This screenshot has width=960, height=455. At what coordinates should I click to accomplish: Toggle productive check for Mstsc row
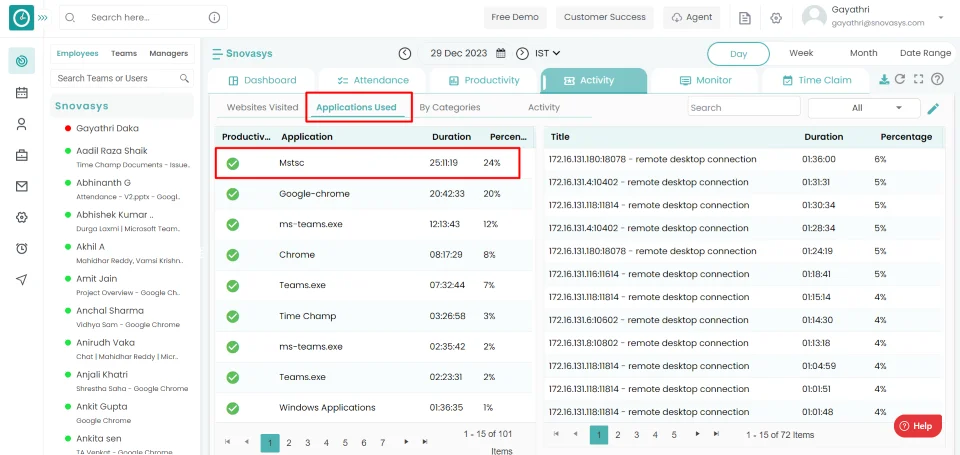[233, 164]
